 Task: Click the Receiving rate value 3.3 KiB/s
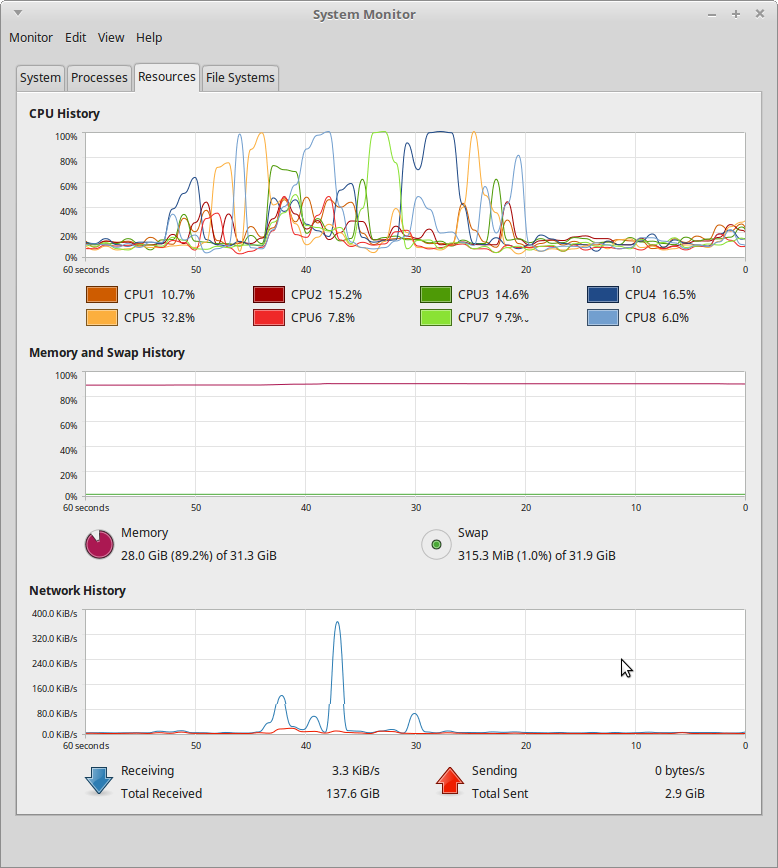click(x=356, y=771)
